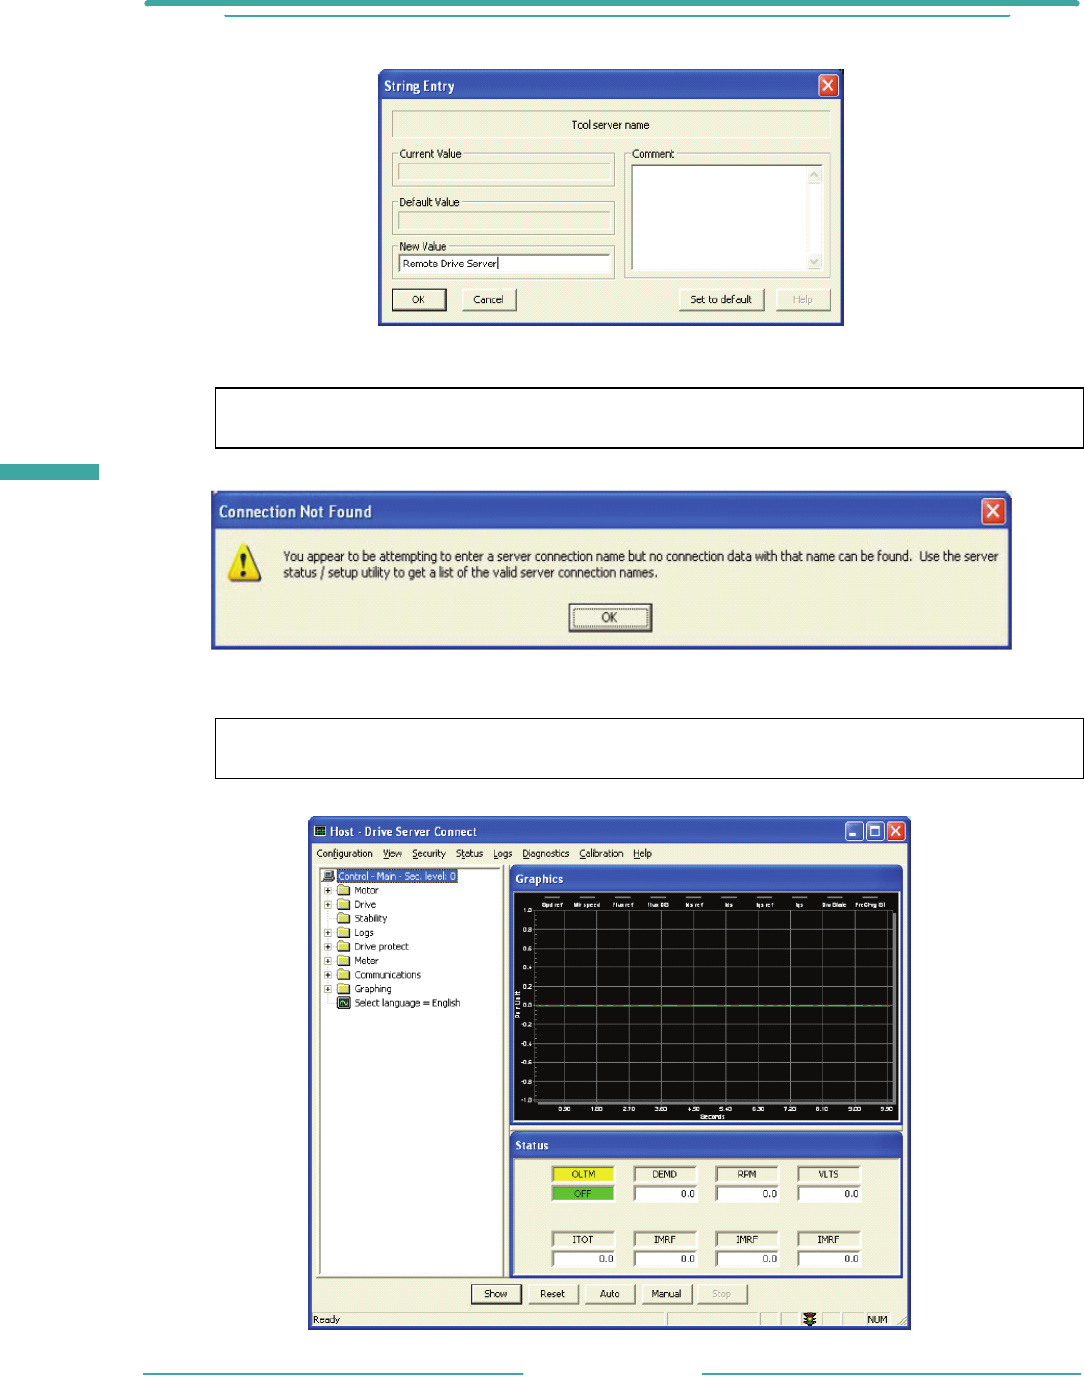Click the computer icon beside Control - Main
1084x1394 pixels.
pyautogui.click(x=327, y=876)
